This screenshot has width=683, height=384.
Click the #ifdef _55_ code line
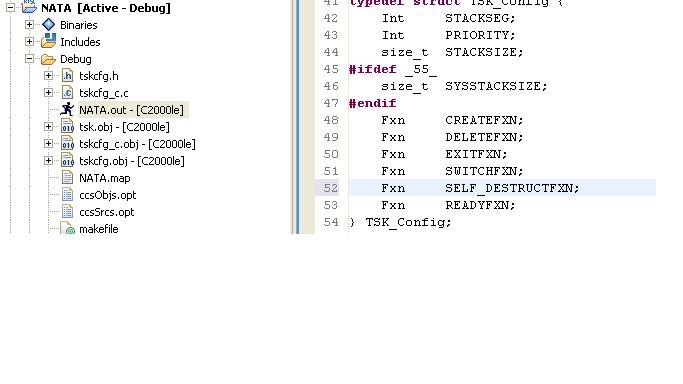coord(392,69)
